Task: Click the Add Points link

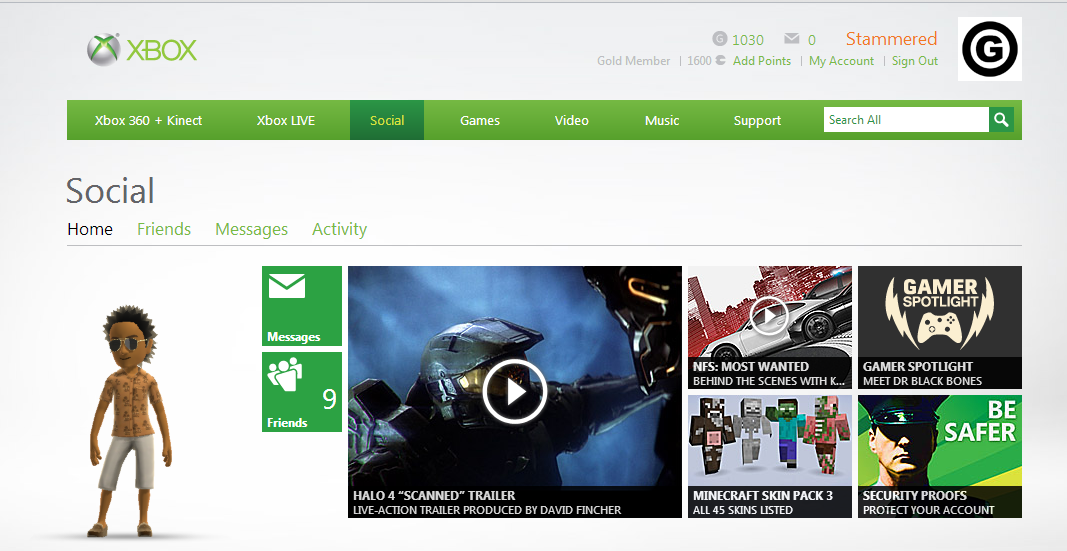Action: click(762, 61)
